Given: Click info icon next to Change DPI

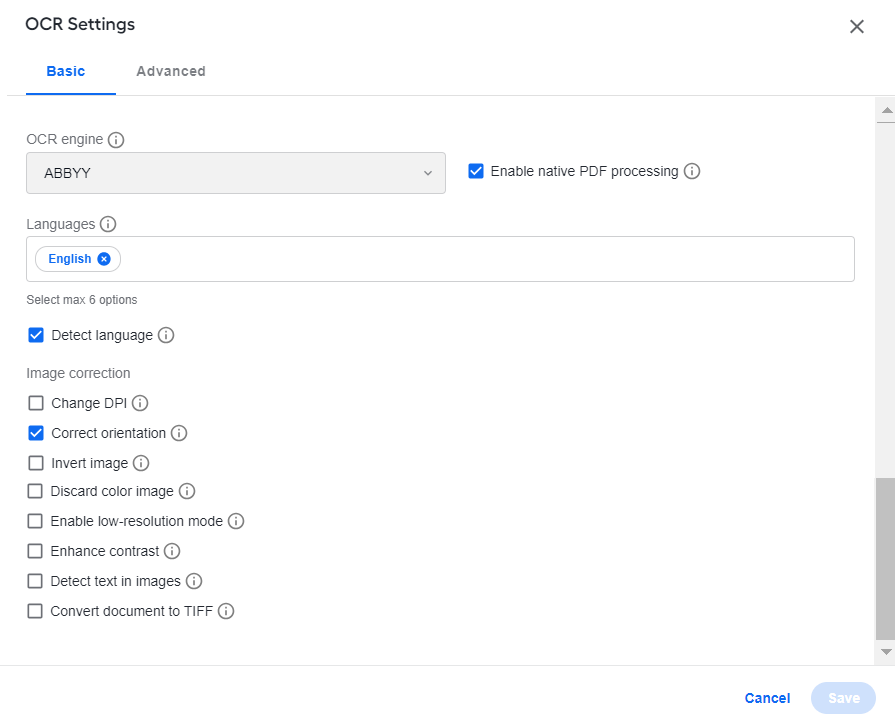Looking at the screenshot, I should pos(140,404).
